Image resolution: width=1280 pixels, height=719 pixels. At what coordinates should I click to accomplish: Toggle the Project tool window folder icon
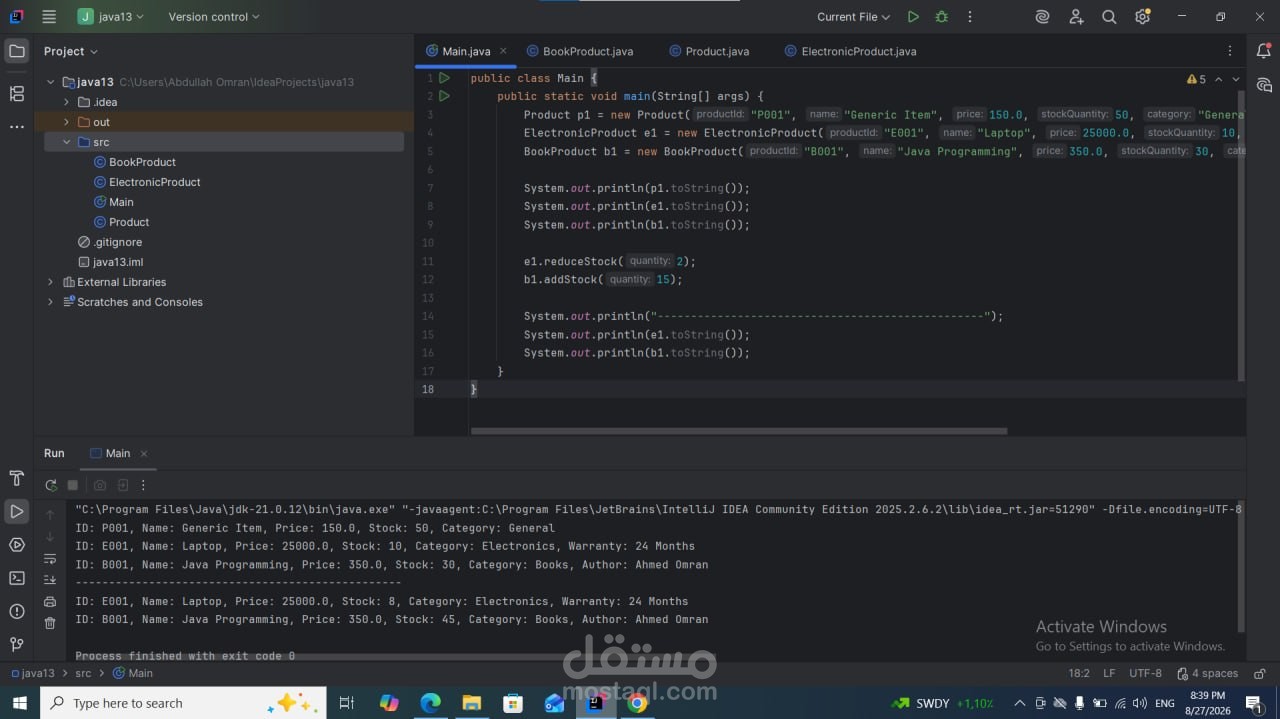point(16,51)
